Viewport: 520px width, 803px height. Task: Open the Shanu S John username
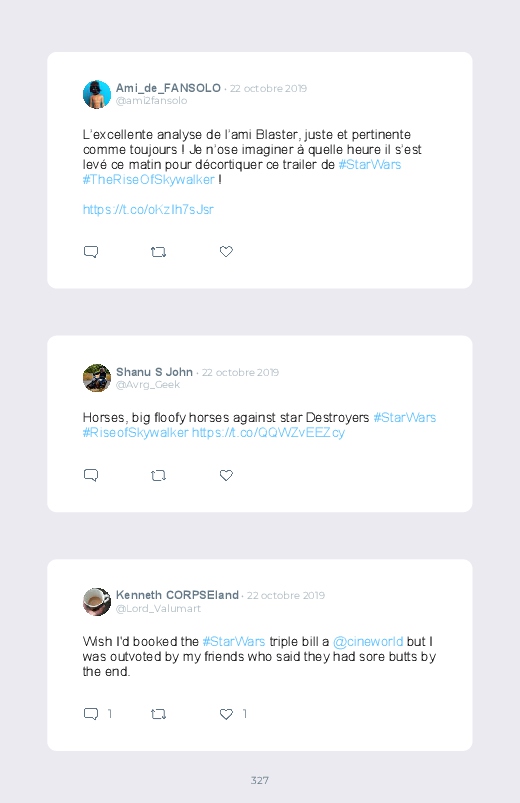click(x=154, y=372)
